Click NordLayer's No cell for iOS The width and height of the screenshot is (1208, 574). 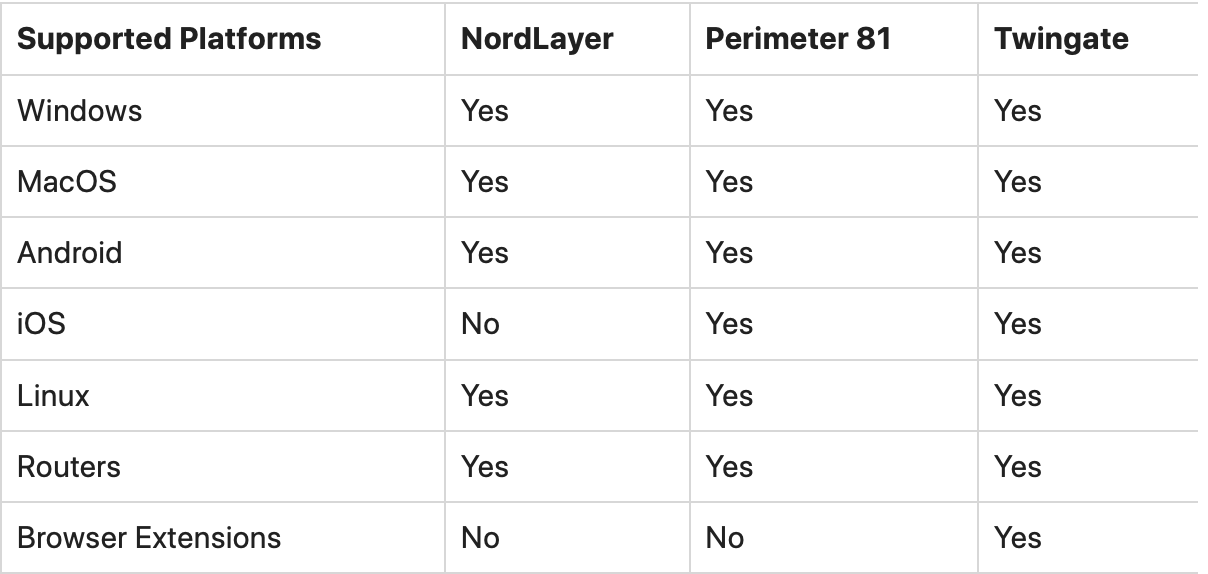pos(480,324)
